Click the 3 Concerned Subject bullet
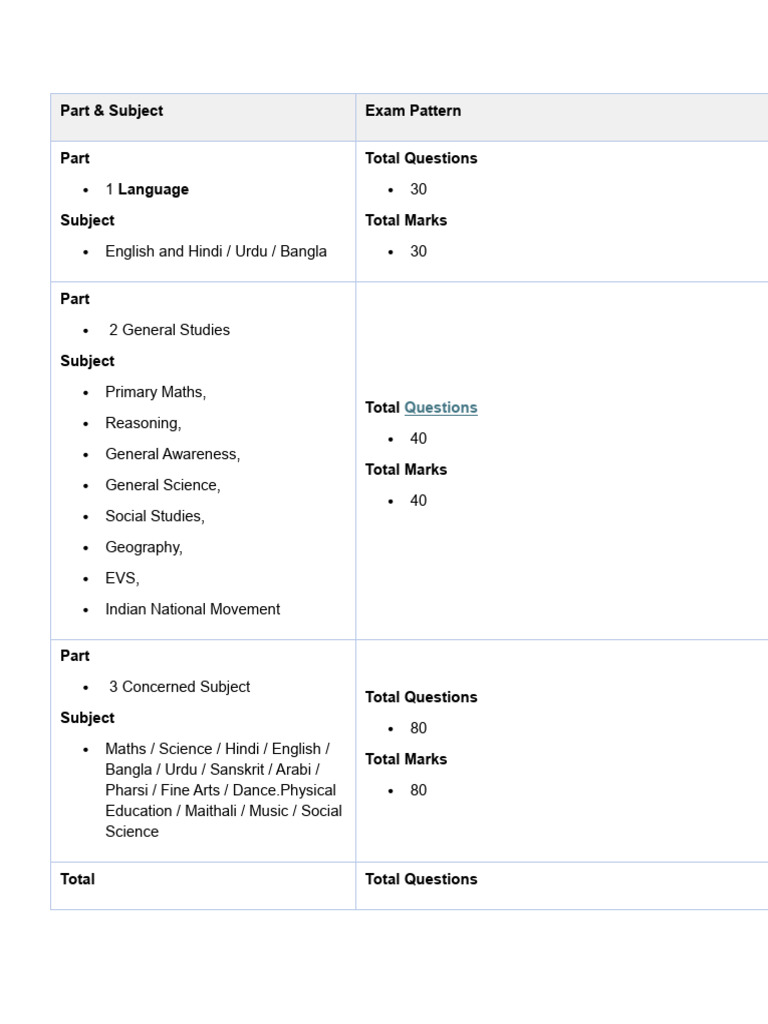 point(179,687)
